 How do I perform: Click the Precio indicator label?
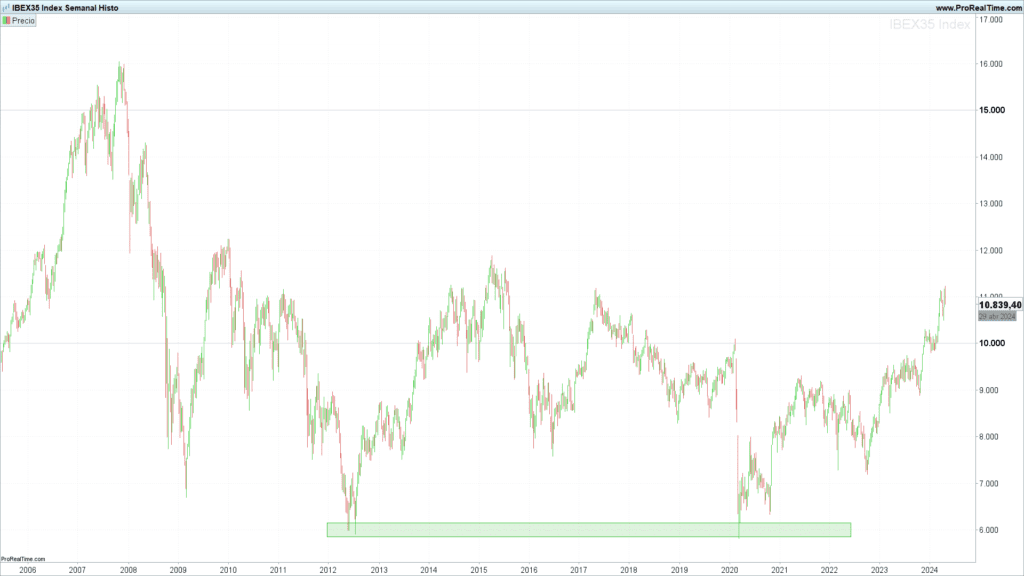point(23,21)
